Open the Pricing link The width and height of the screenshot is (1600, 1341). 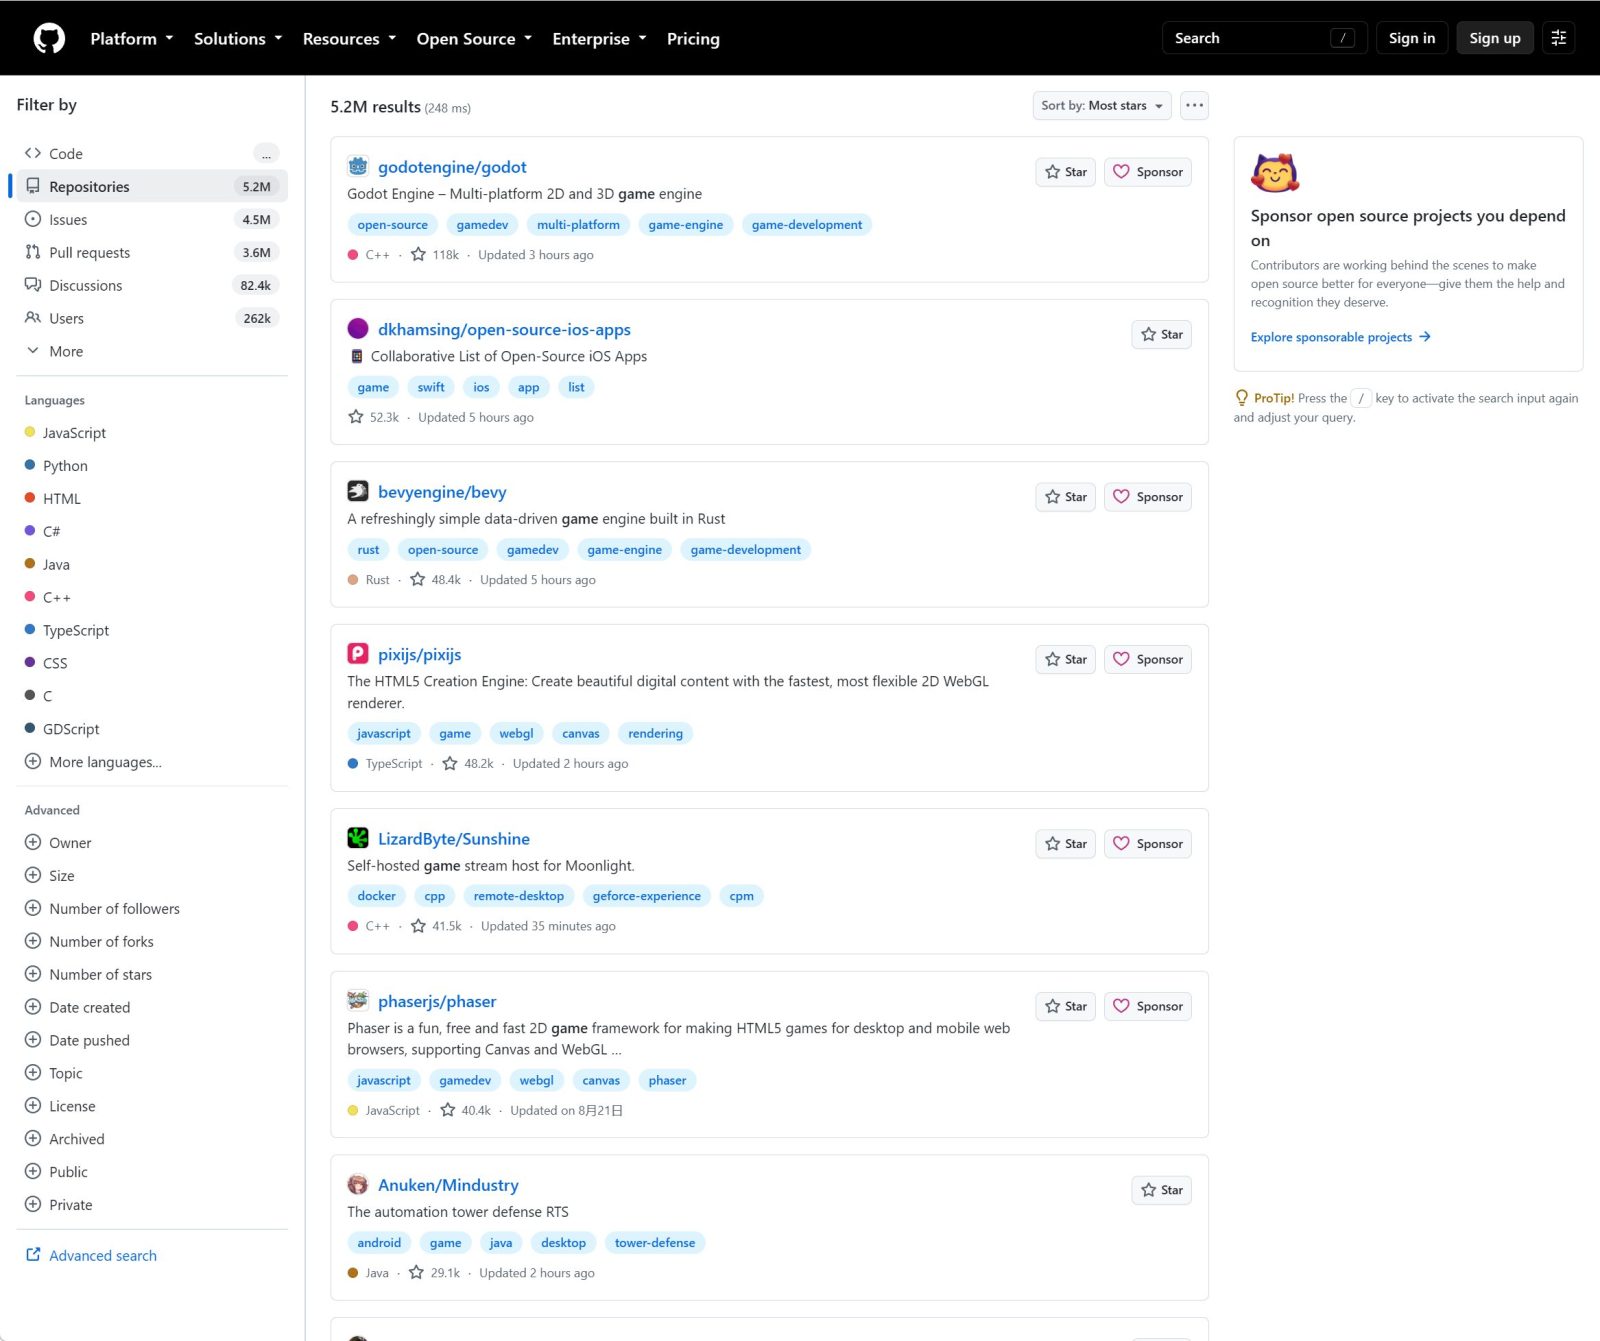tap(693, 39)
